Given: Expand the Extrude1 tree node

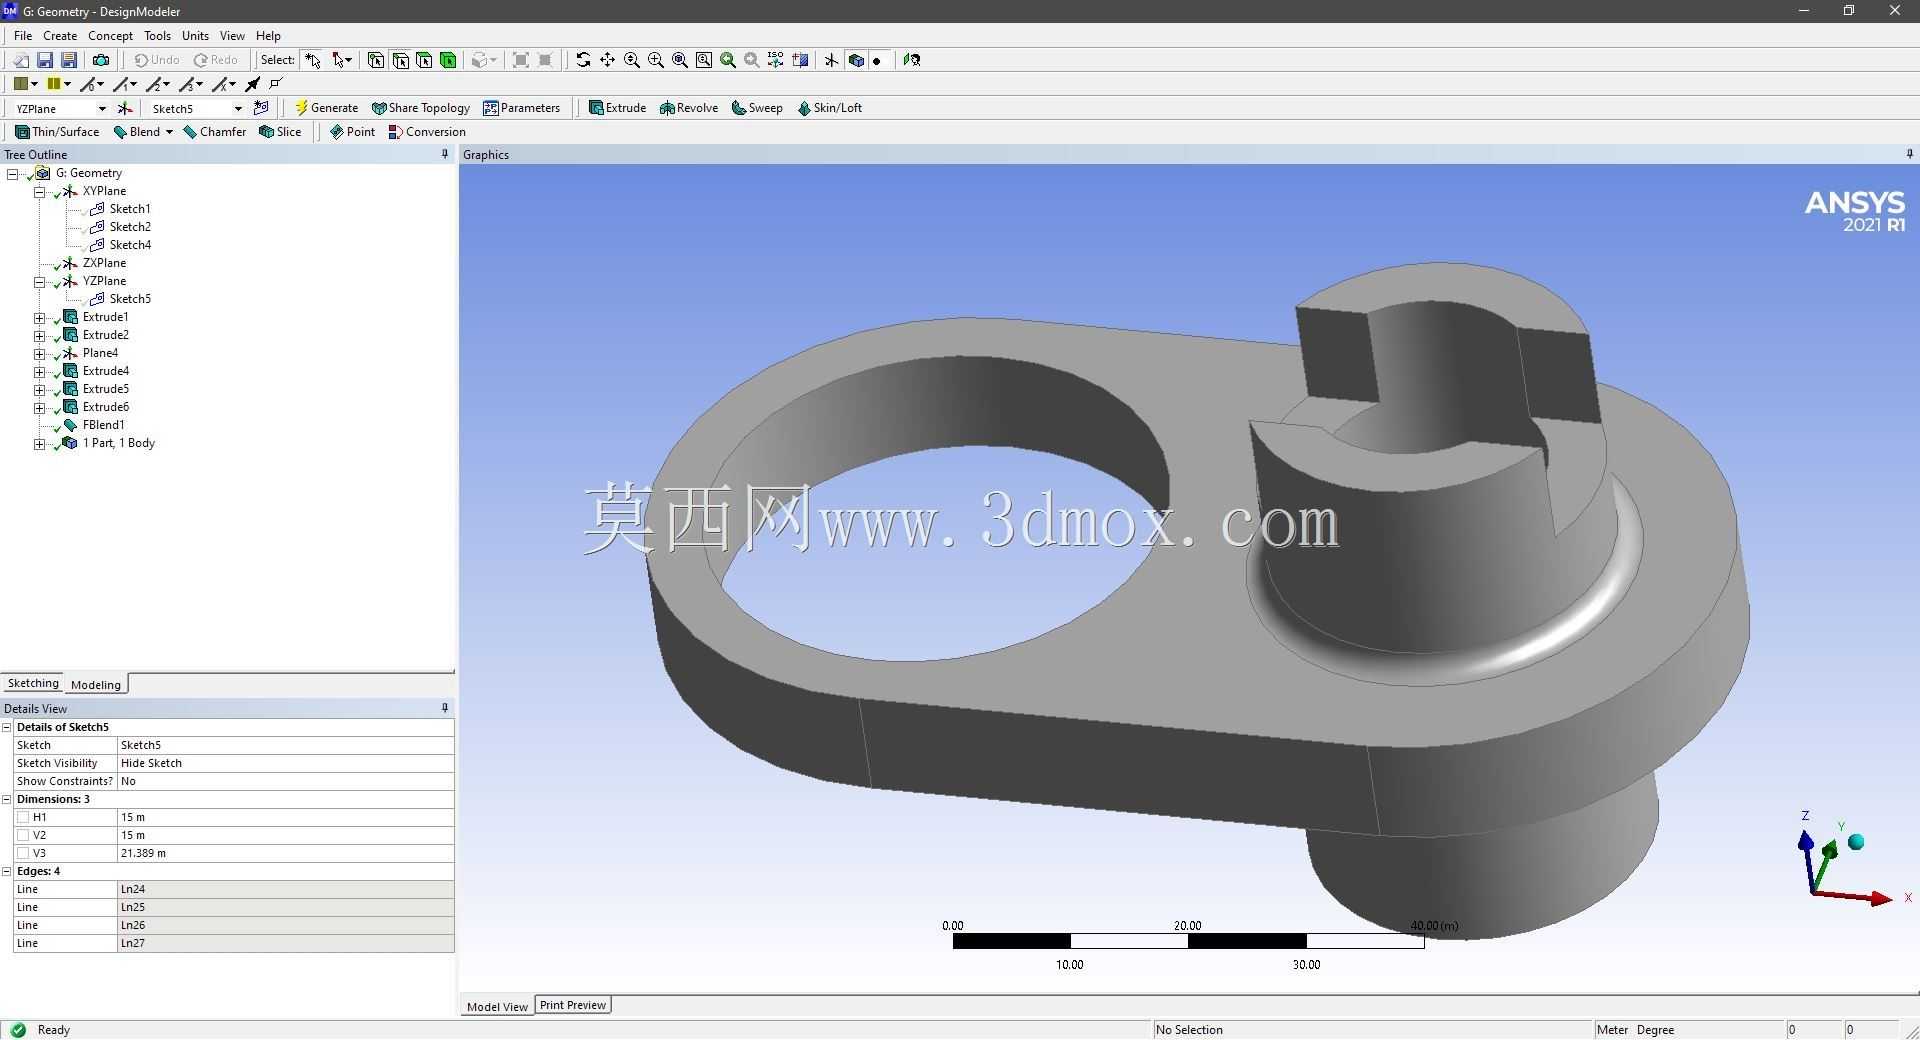Looking at the screenshot, I should point(39,318).
